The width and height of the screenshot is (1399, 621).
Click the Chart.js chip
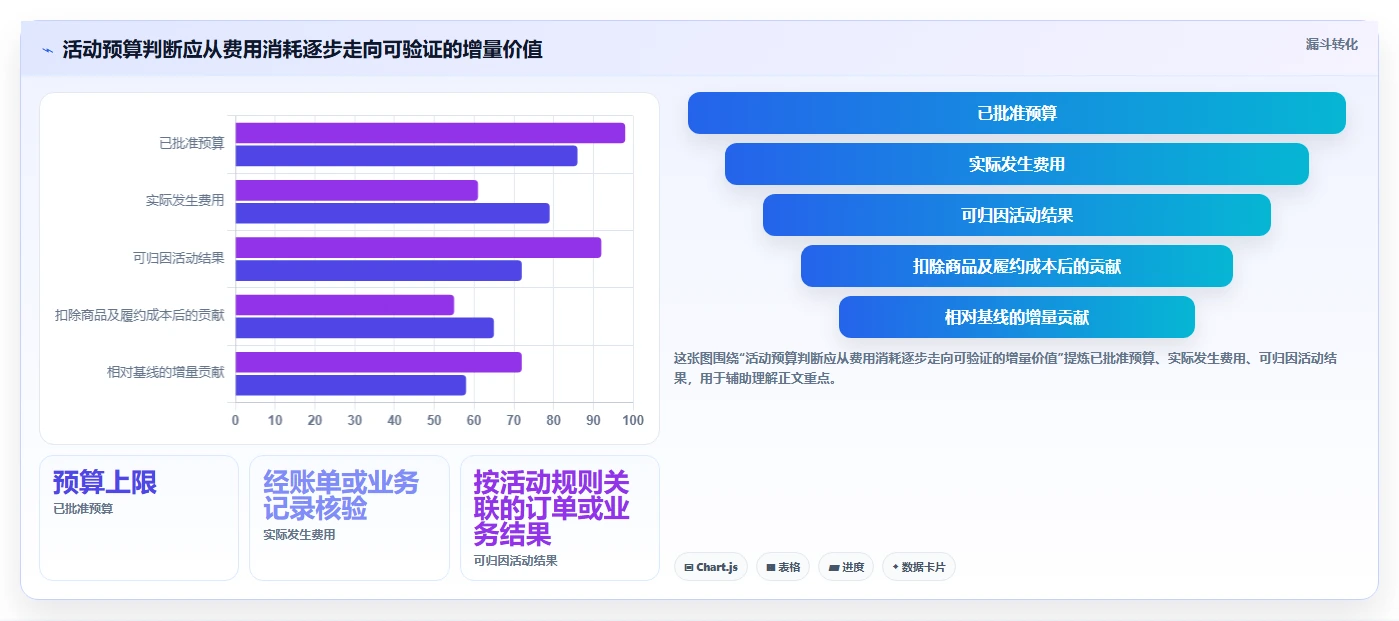pyautogui.click(x=711, y=567)
